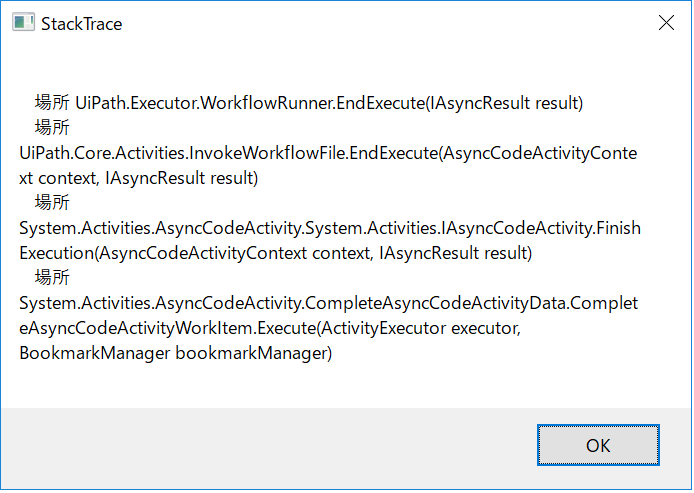Click the StackTrace window icon in title bar
This screenshot has width=694, height=493.
(x=23, y=23)
